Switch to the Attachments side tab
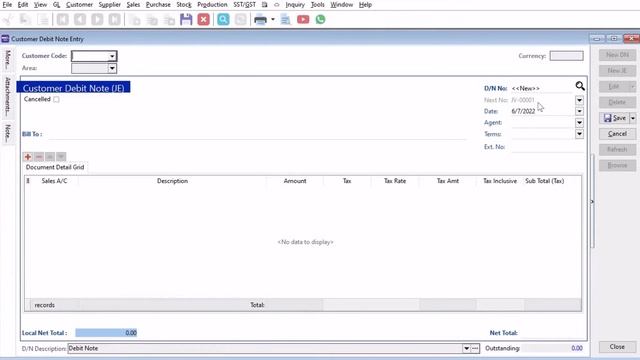 tap(7, 97)
